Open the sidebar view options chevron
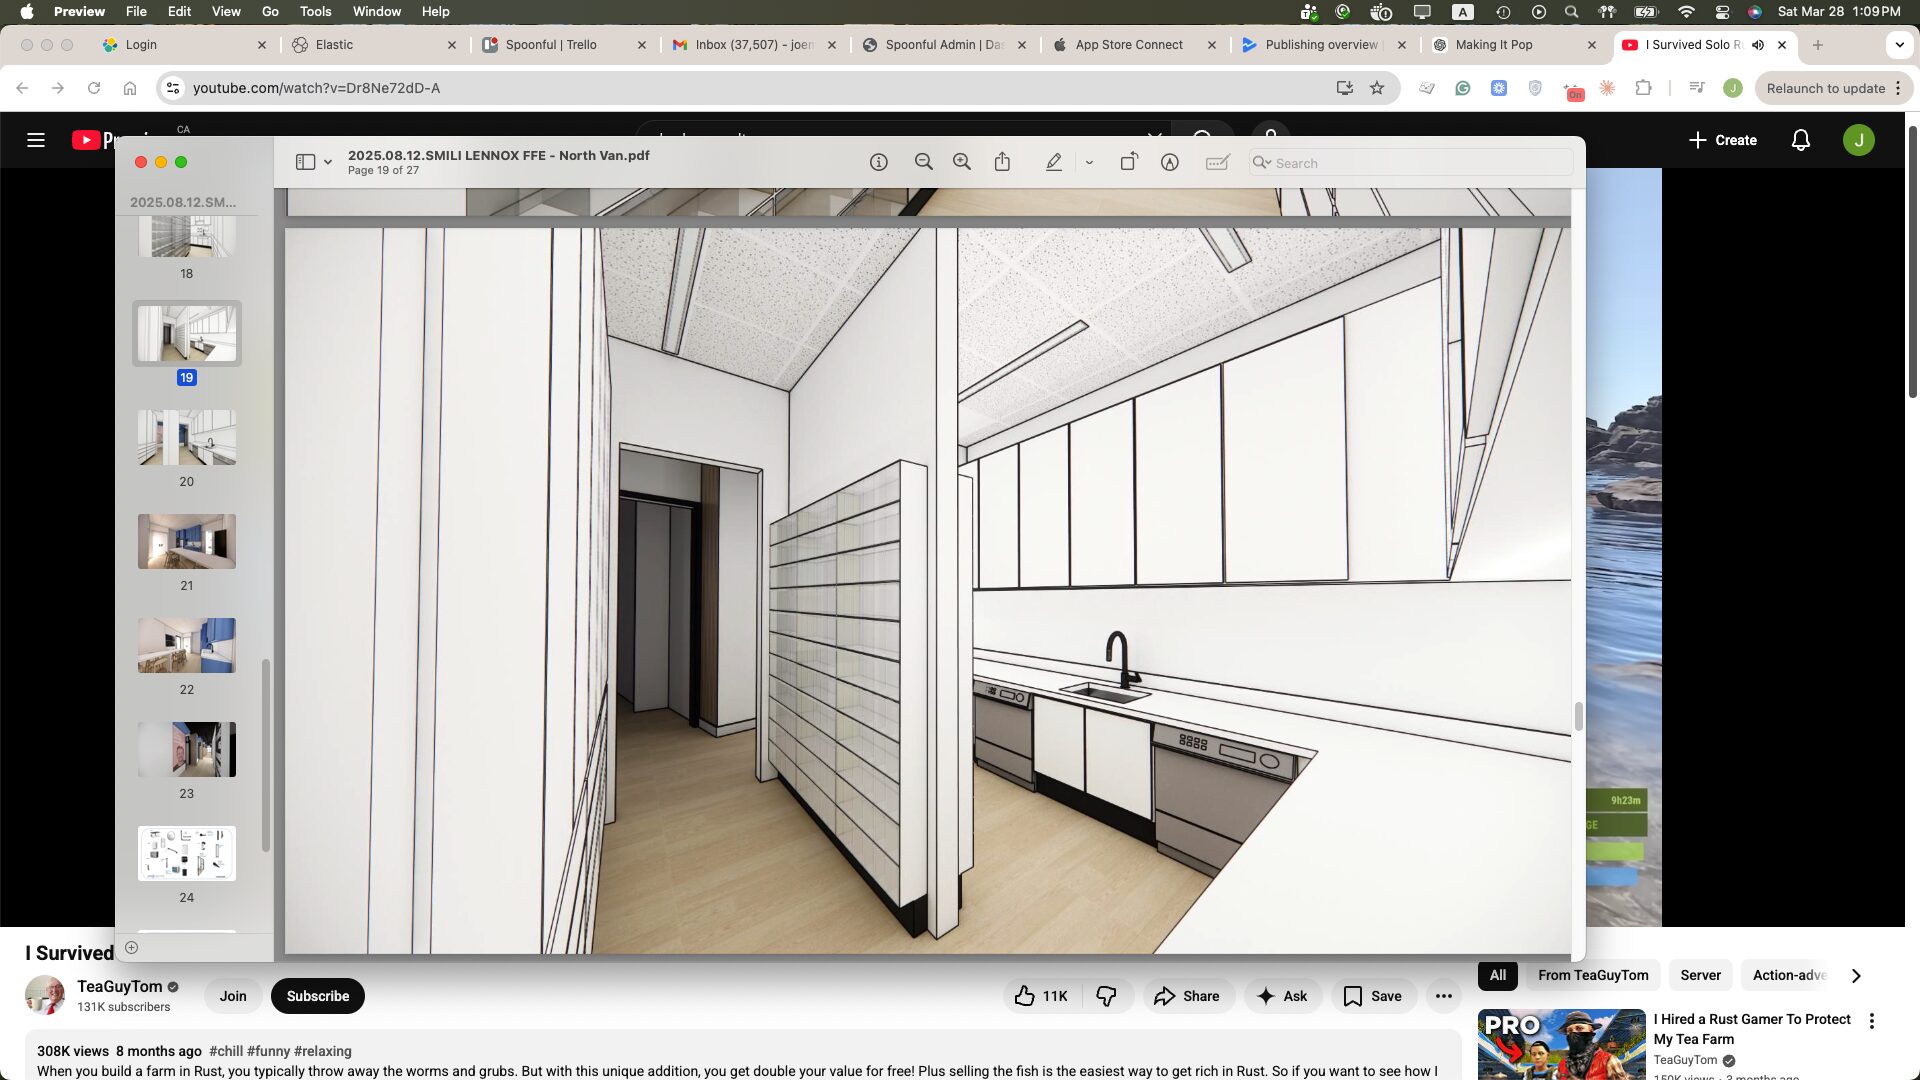The image size is (1920, 1080). click(x=328, y=162)
